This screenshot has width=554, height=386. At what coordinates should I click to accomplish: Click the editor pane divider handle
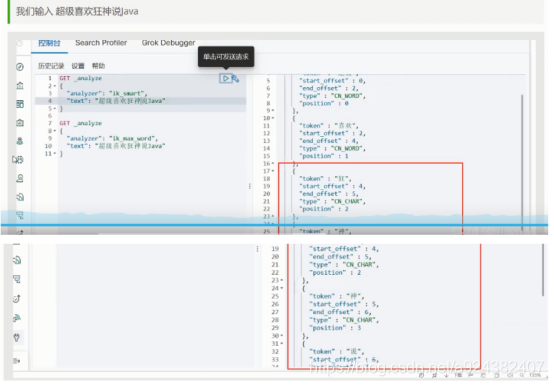(x=249, y=186)
